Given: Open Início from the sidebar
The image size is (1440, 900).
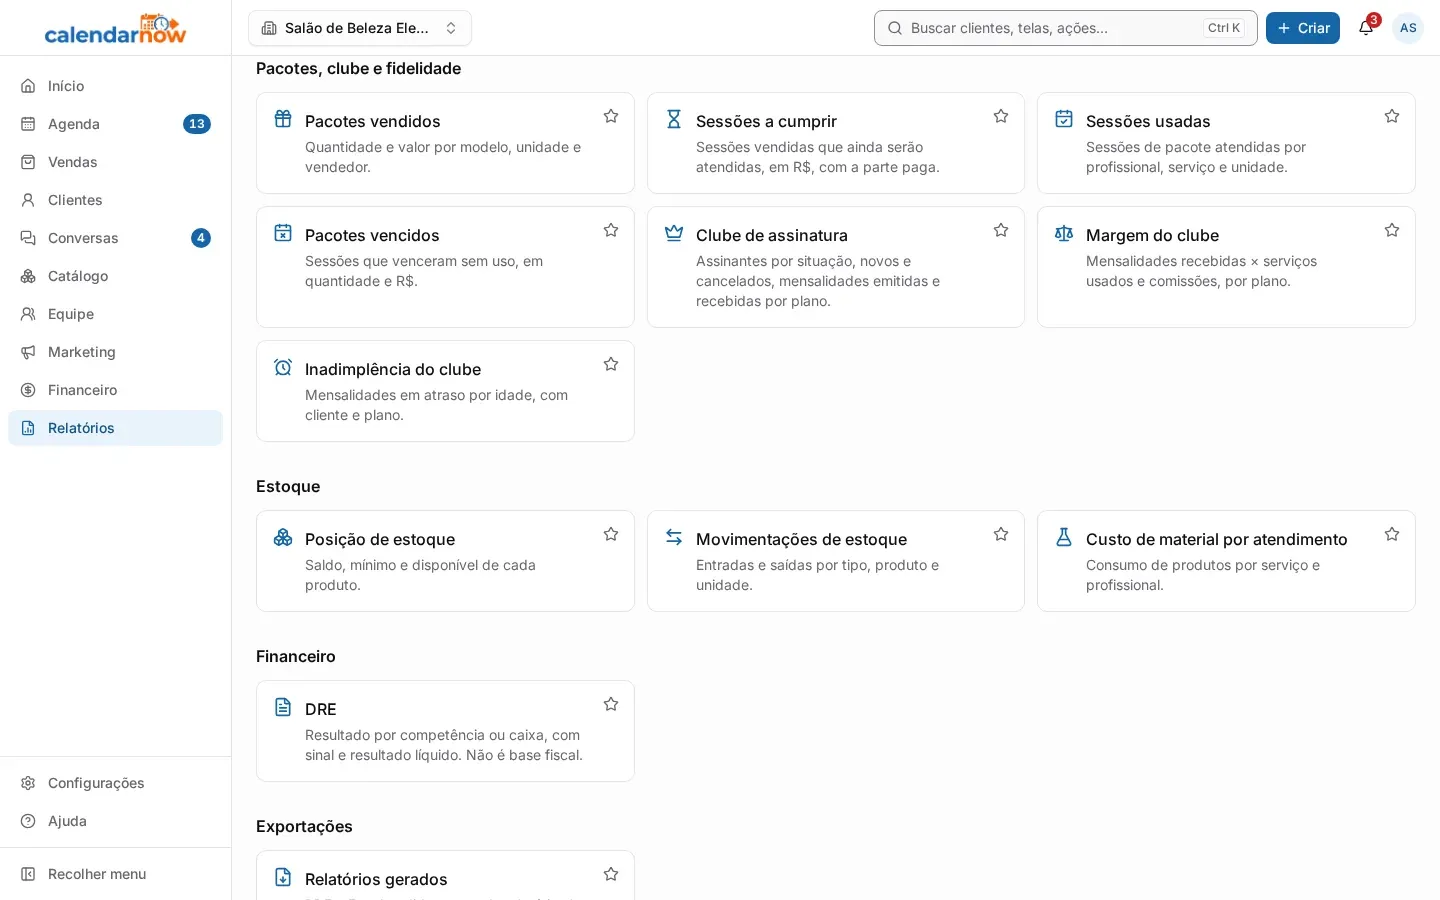Looking at the screenshot, I should tap(115, 86).
